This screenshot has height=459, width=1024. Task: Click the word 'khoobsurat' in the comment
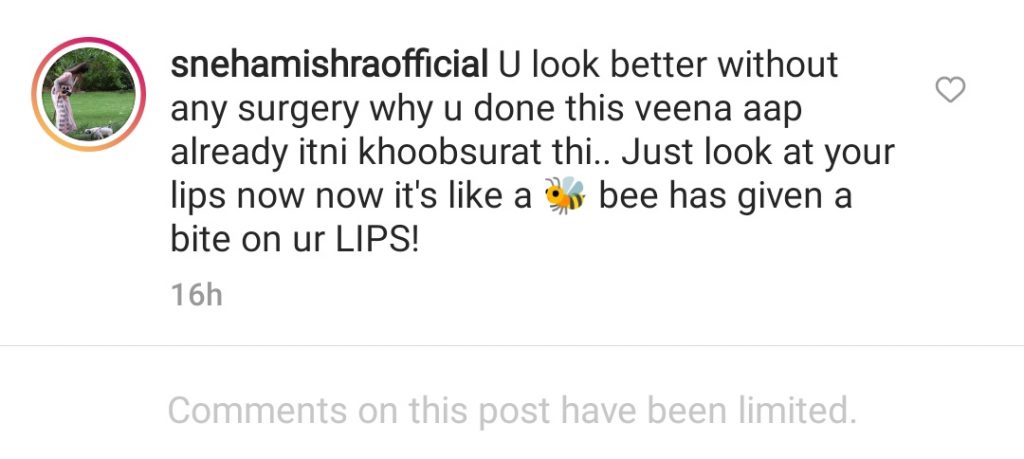point(447,153)
